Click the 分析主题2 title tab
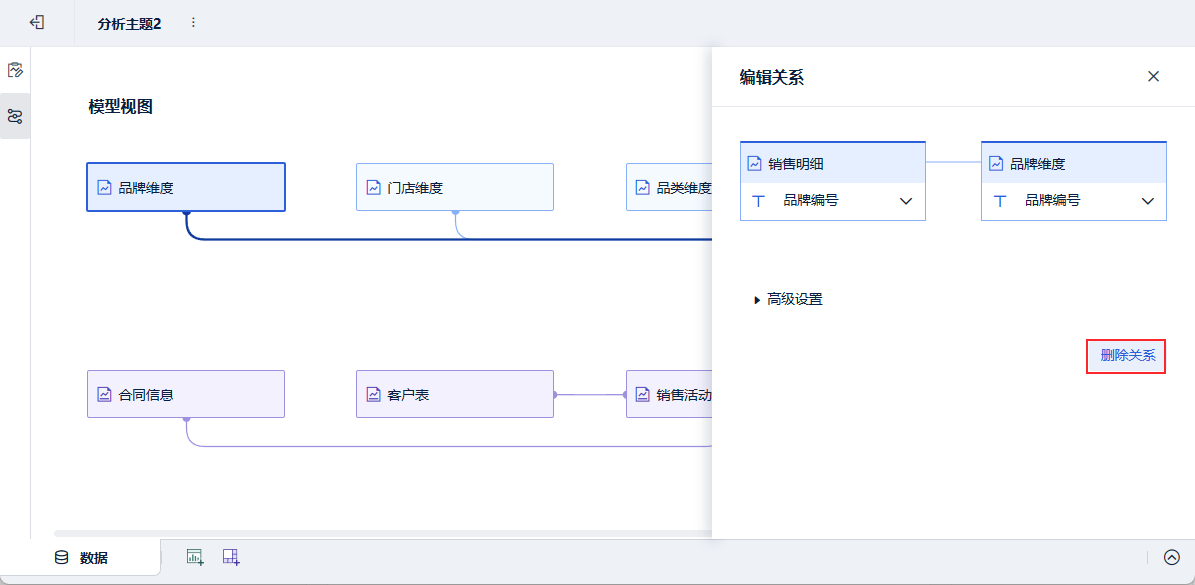This screenshot has height=585, width=1195. click(129, 23)
